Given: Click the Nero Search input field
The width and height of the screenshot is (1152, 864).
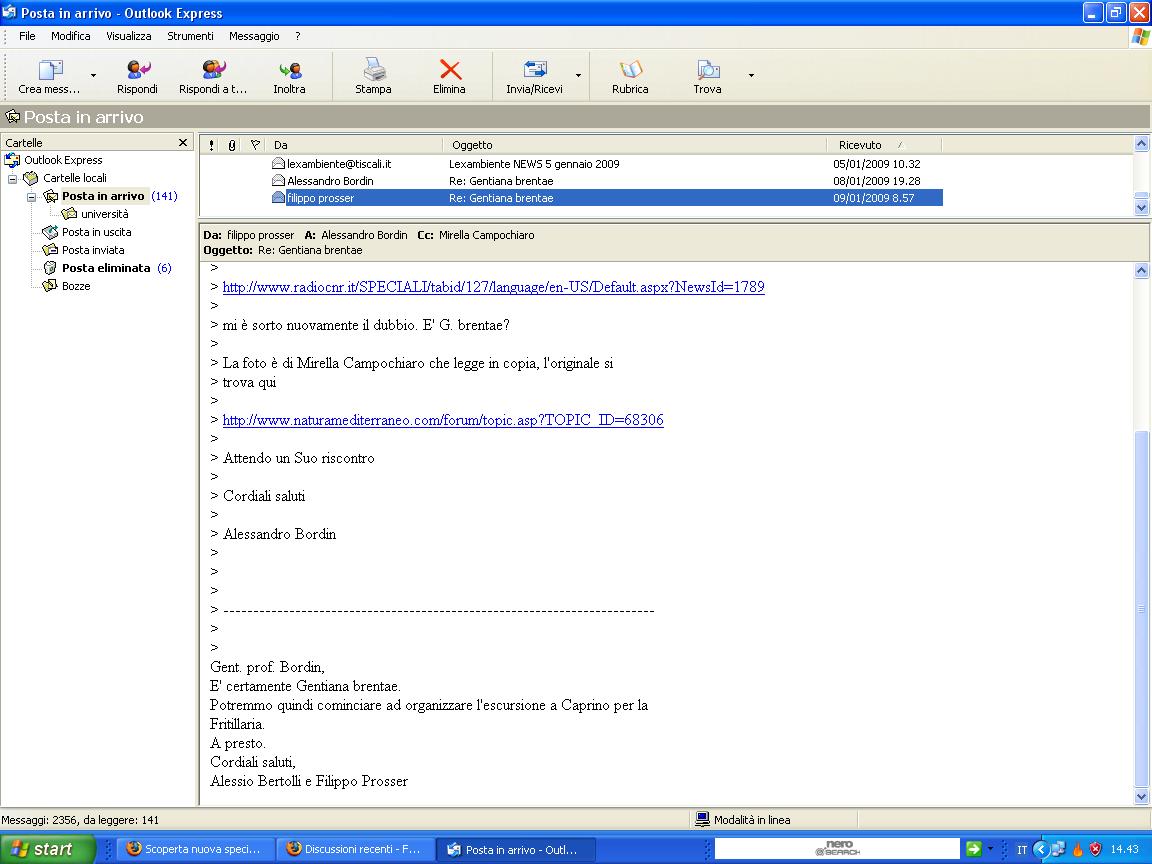Looking at the screenshot, I should click(837, 849).
